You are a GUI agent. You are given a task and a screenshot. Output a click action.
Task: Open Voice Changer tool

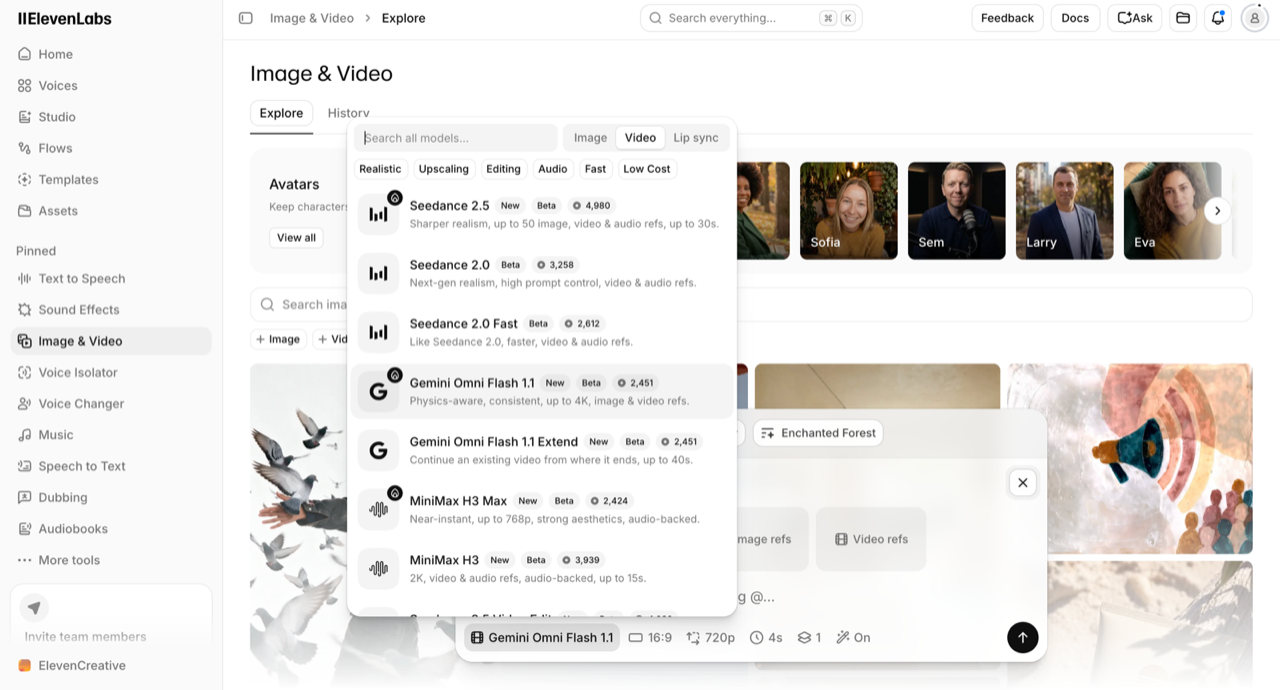(x=111, y=404)
